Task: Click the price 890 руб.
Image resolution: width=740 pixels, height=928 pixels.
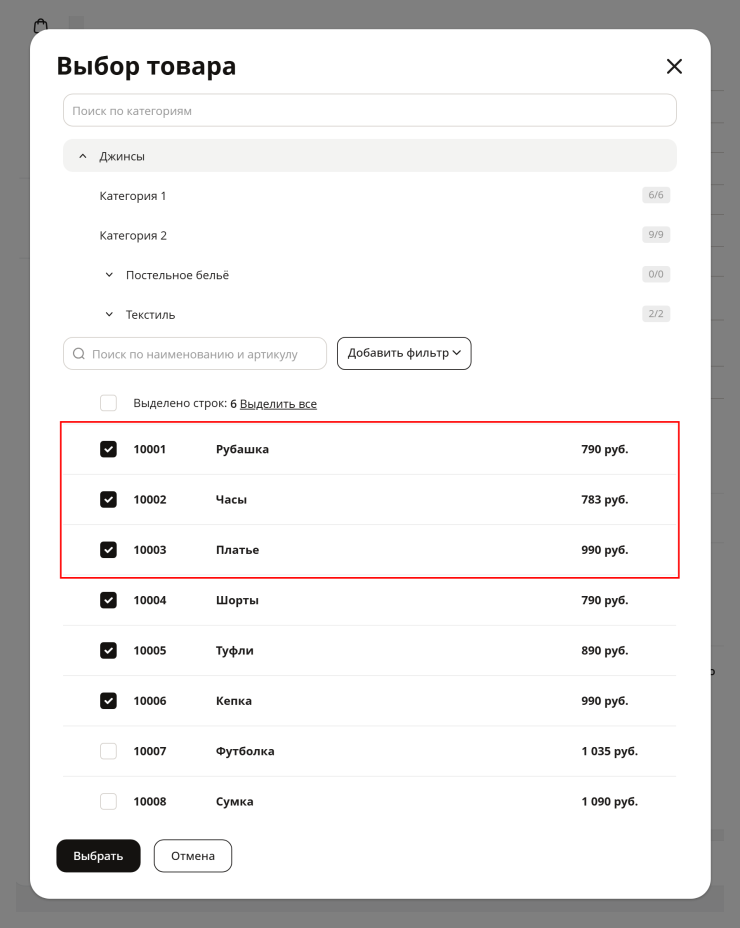Action: [x=604, y=650]
